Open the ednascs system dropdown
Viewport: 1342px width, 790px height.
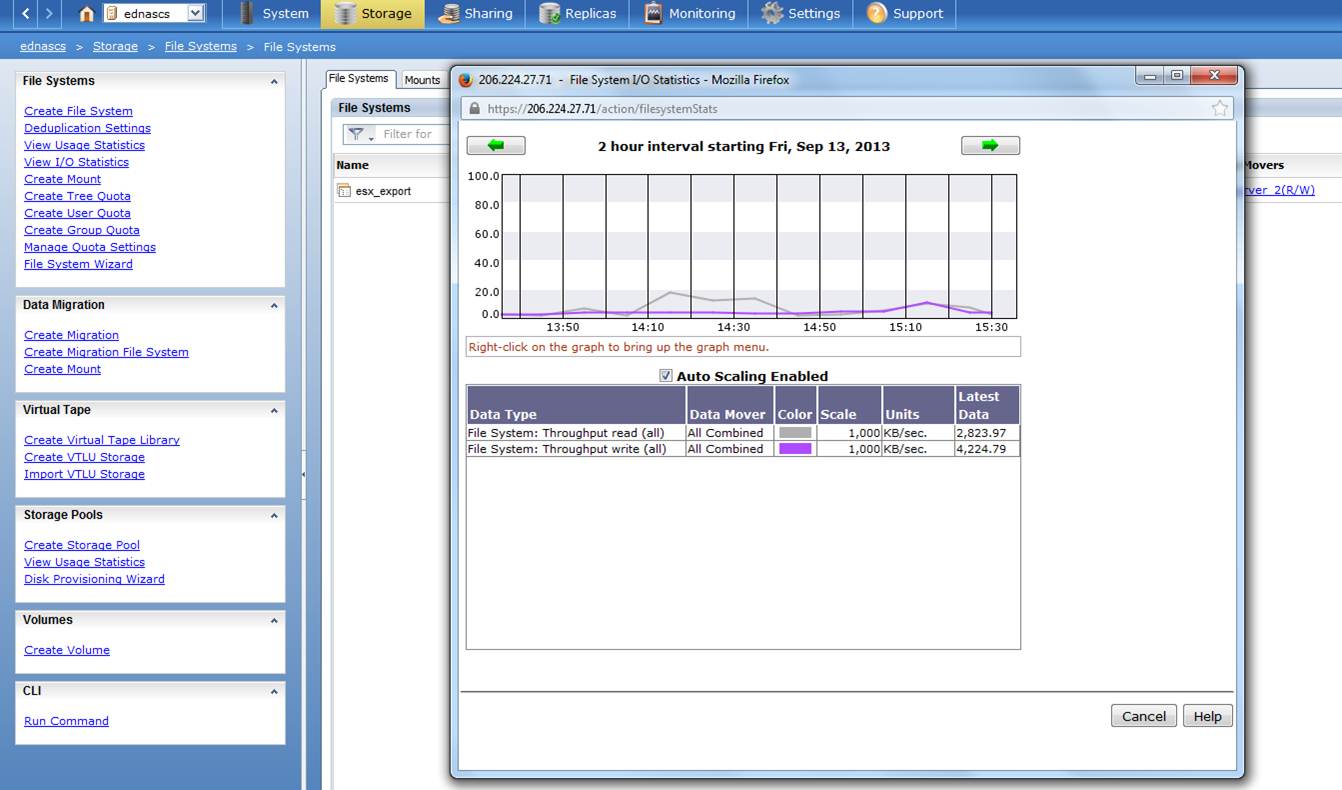pos(195,14)
